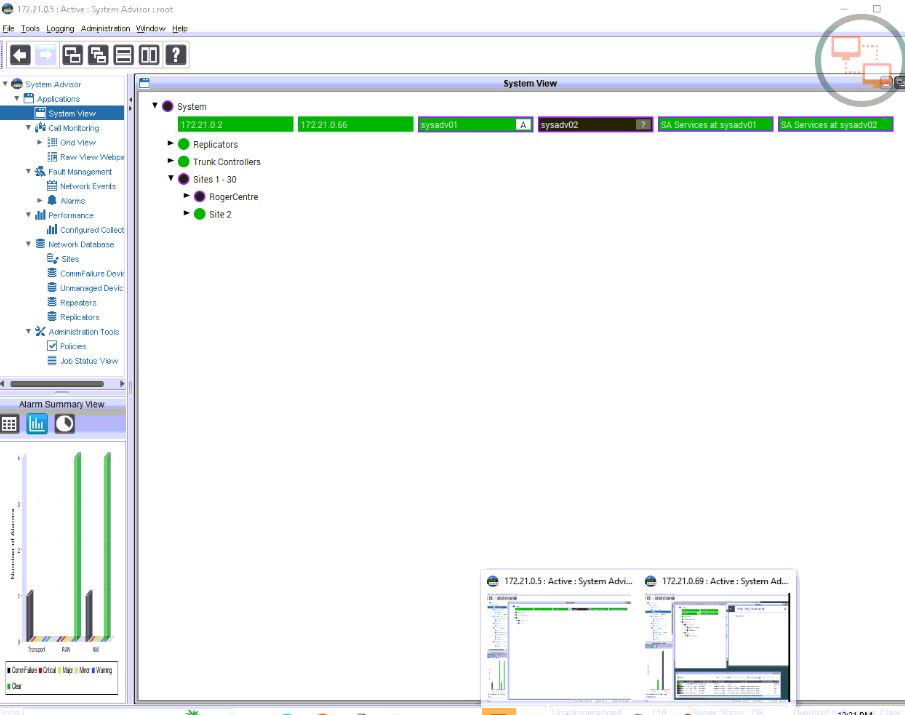
Task: Expand the Site 2 node
Action: pyautogui.click(x=187, y=213)
